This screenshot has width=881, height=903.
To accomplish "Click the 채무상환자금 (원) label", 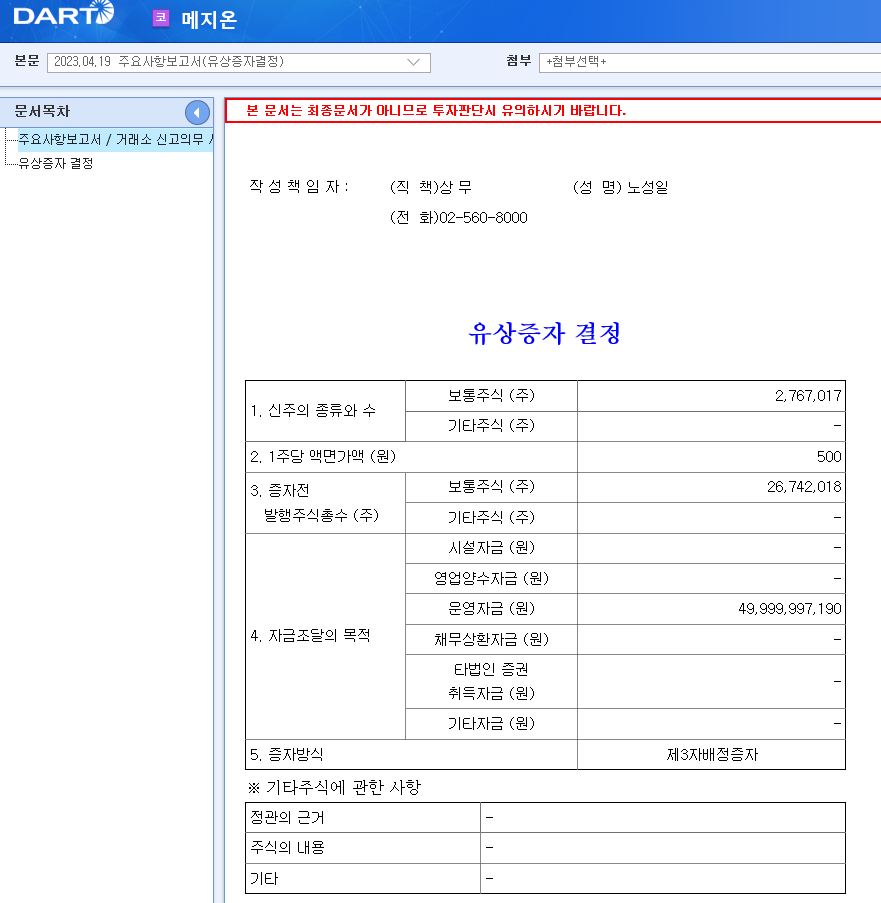I will 491,639.
